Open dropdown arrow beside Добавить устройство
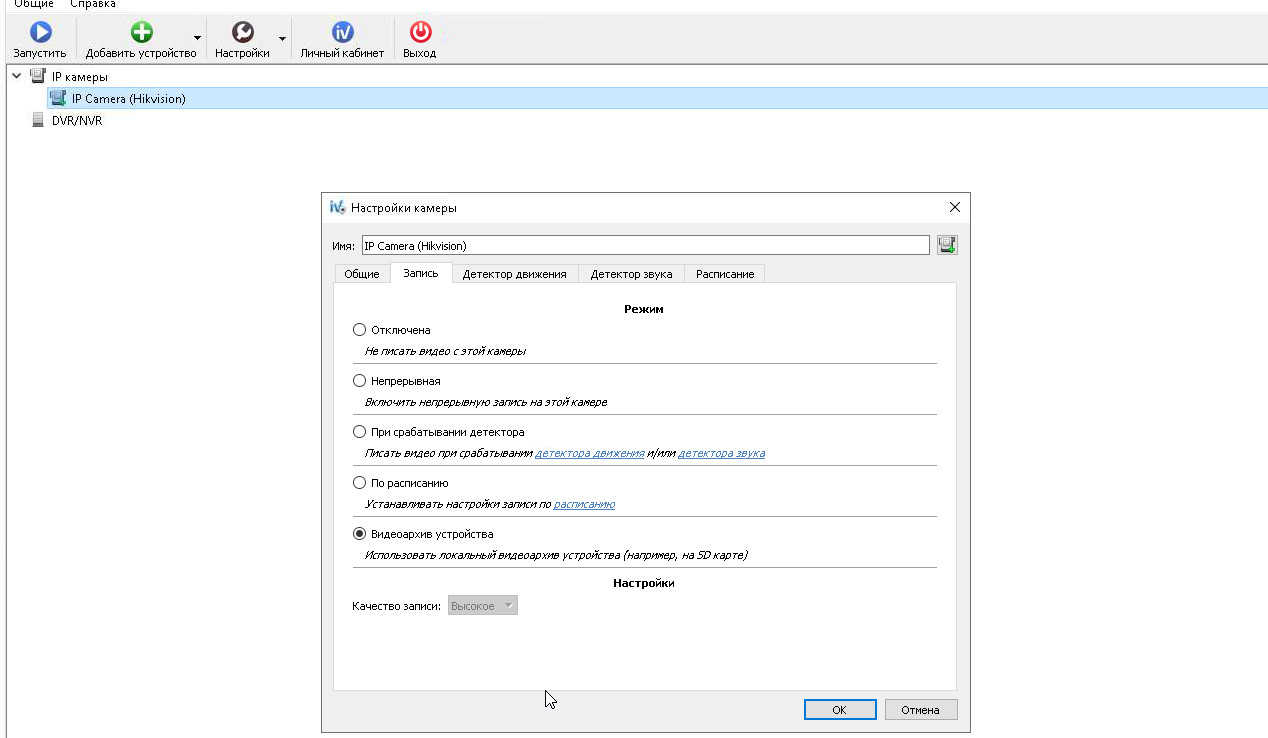 [x=197, y=39]
